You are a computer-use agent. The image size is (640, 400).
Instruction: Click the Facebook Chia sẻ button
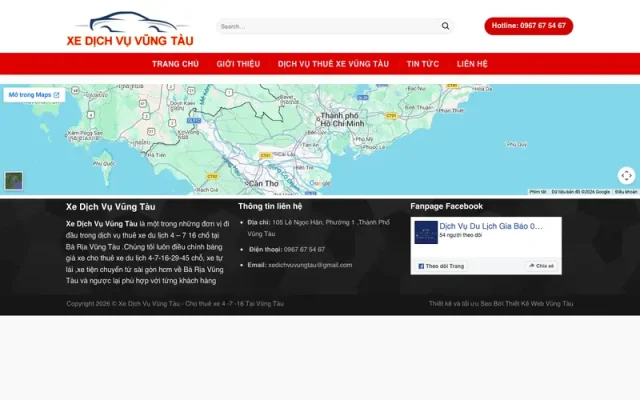tap(541, 266)
